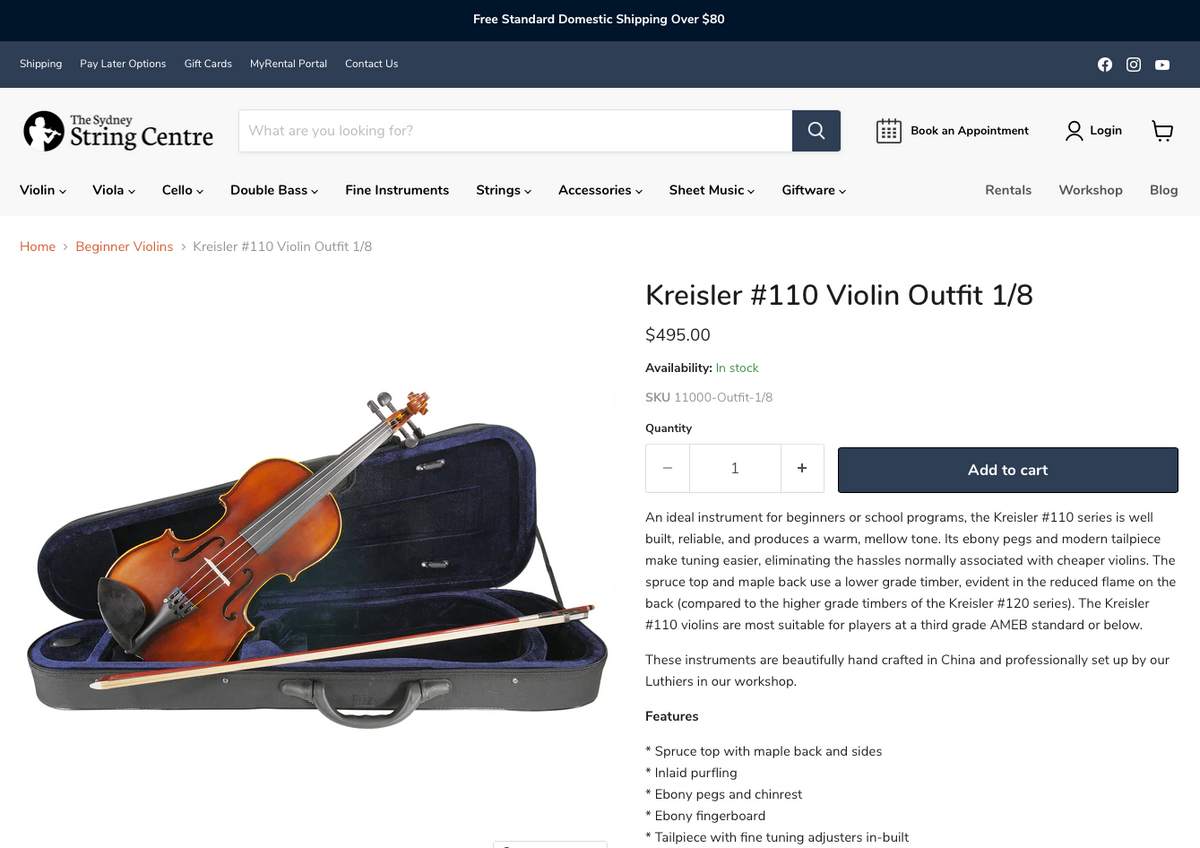The width and height of the screenshot is (1200, 848).
Task: Open the Fine Instruments menu item
Action: 397,190
